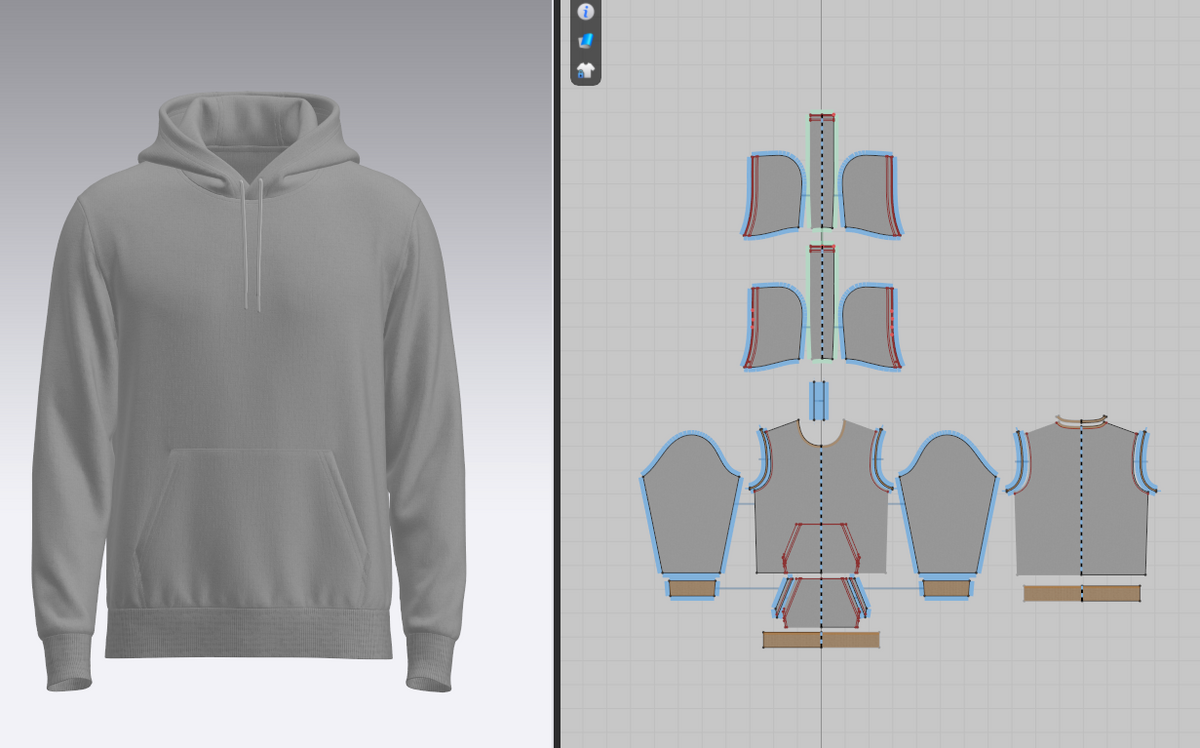Select the lower left hood lining panel
Screen dimensions: 1200x748
pyautogui.click(x=774, y=325)
